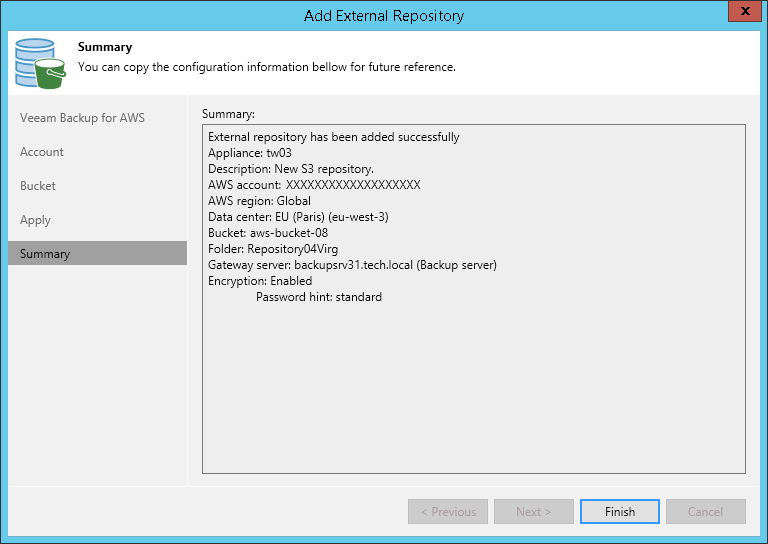Select the Bucket wizard step
768x544 pixels.
pos(38,186)
